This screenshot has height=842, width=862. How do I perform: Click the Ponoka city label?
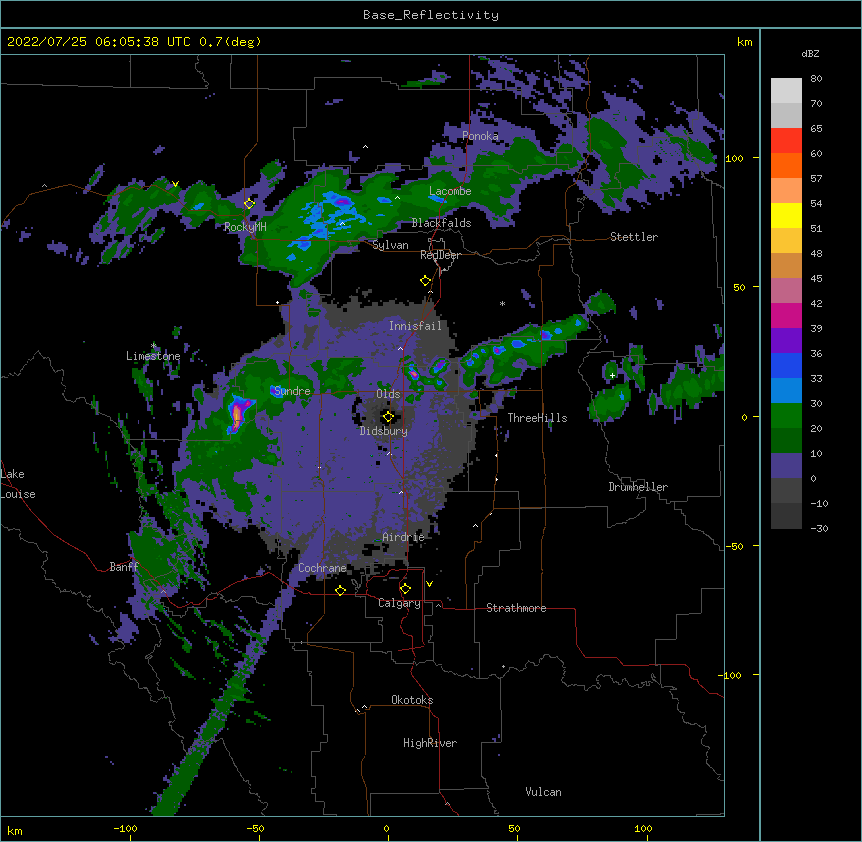coord(480,136)
